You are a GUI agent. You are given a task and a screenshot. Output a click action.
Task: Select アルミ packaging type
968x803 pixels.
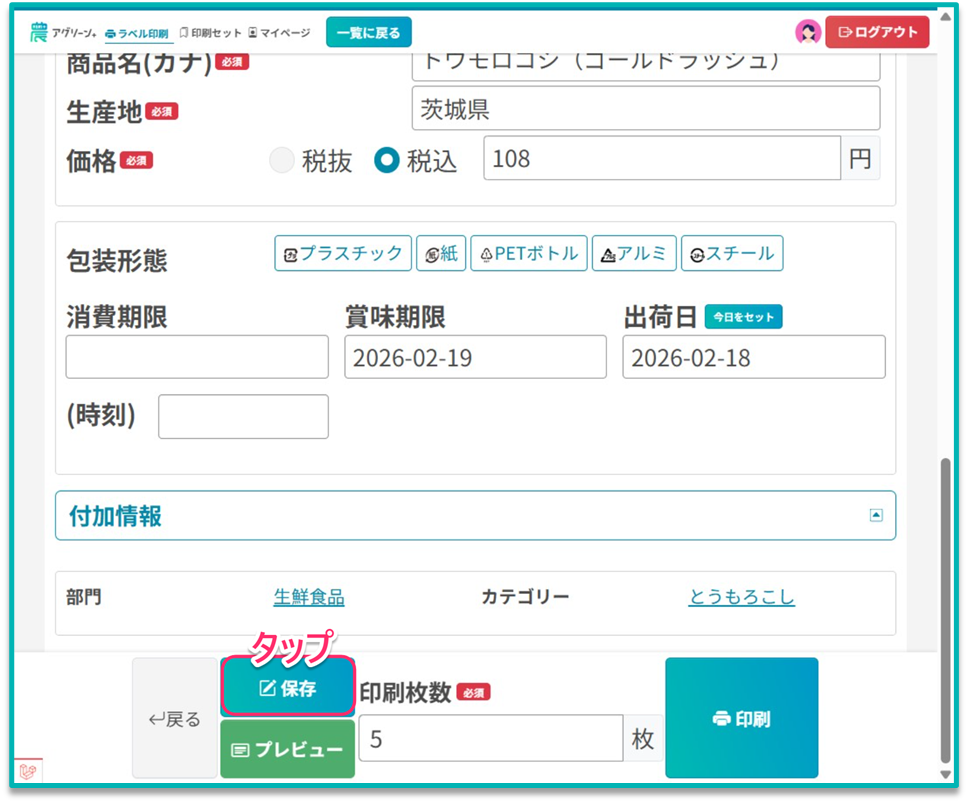pyautogui.click(x=634, y=254)
